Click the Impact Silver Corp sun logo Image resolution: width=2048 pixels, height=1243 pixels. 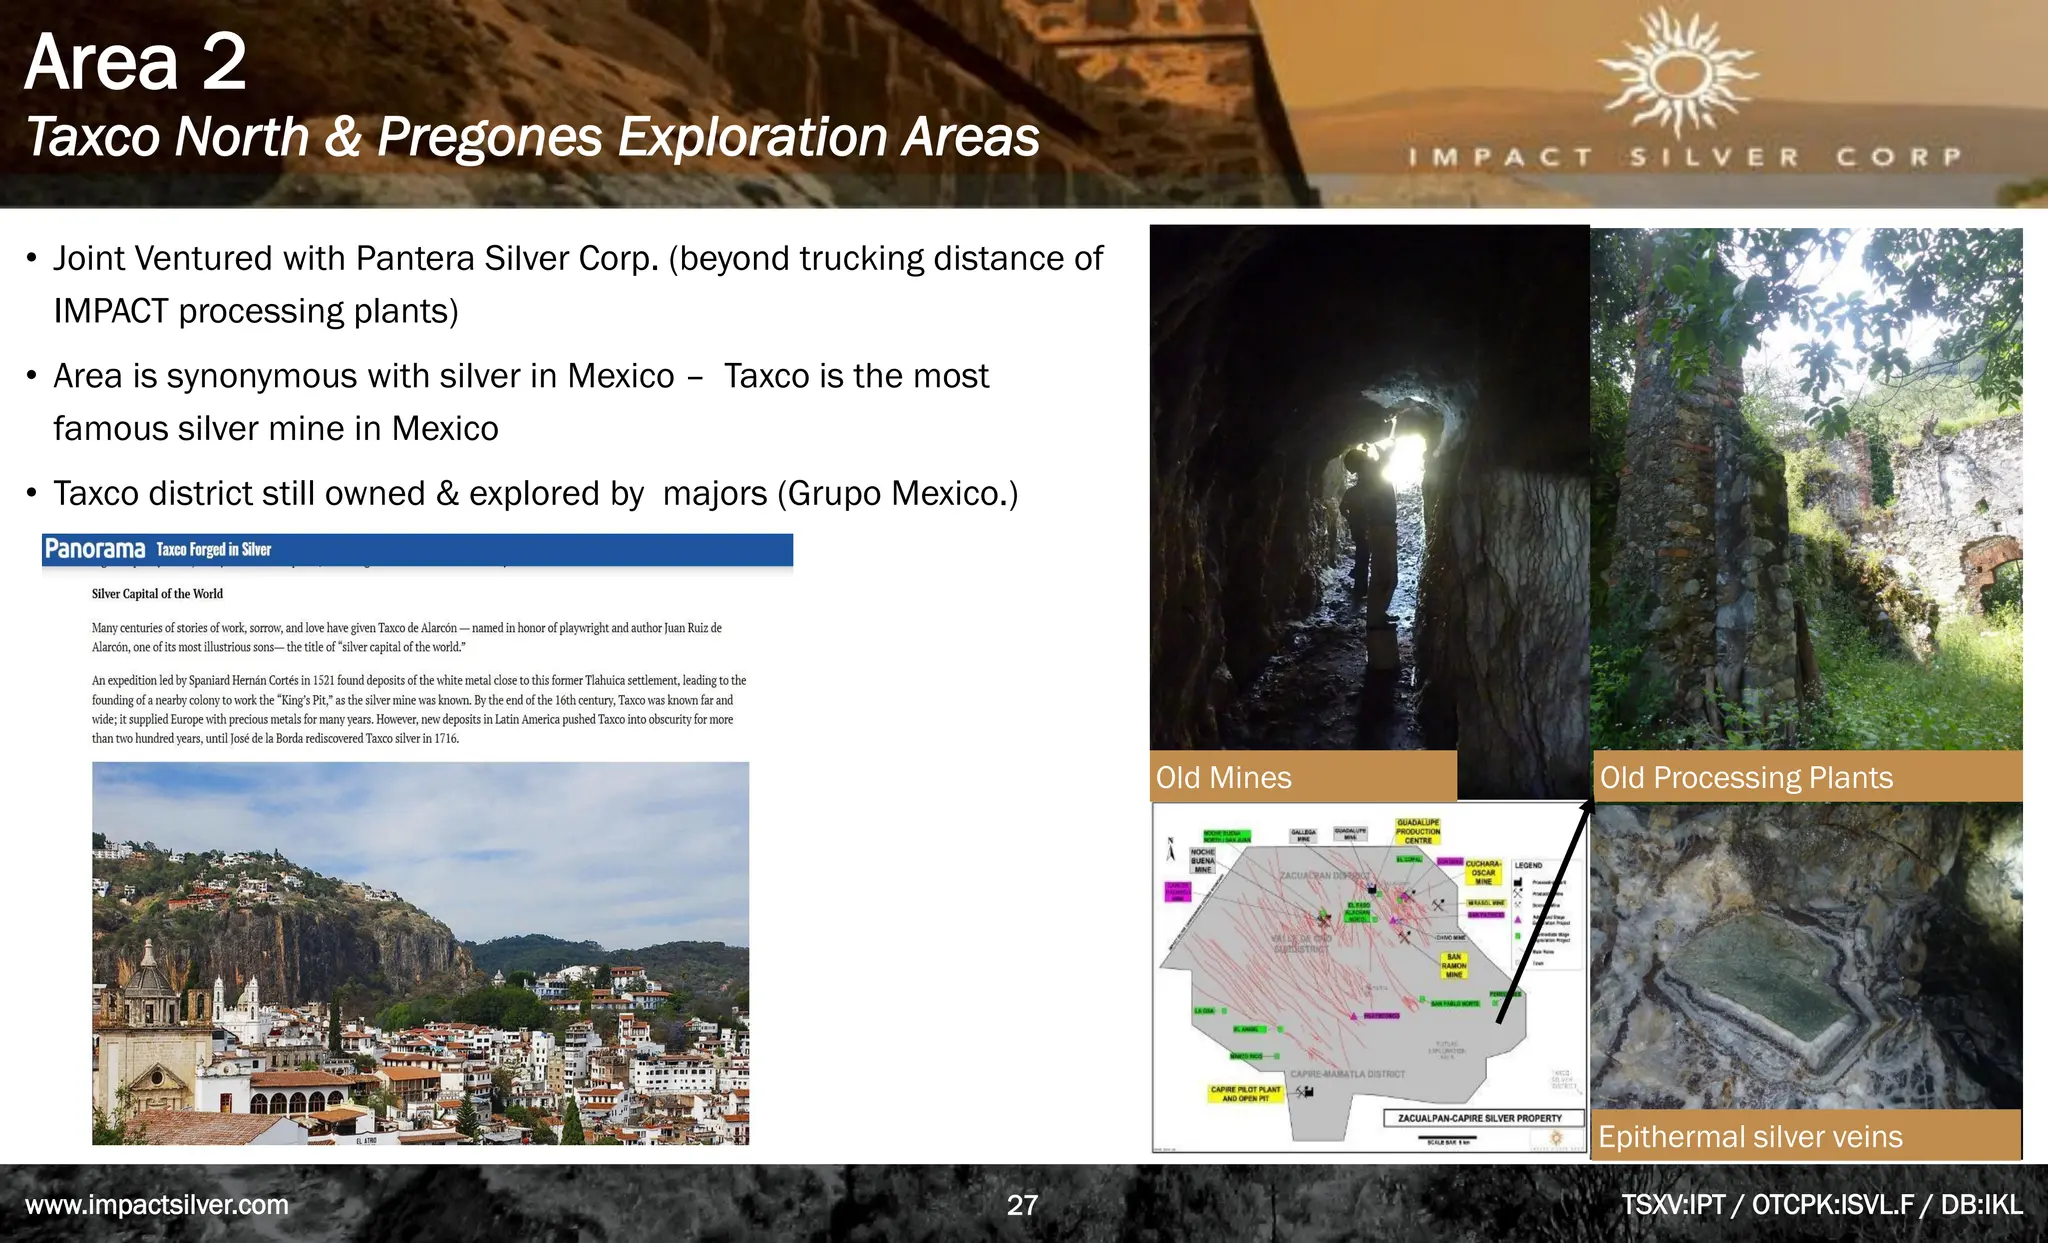1677,73
